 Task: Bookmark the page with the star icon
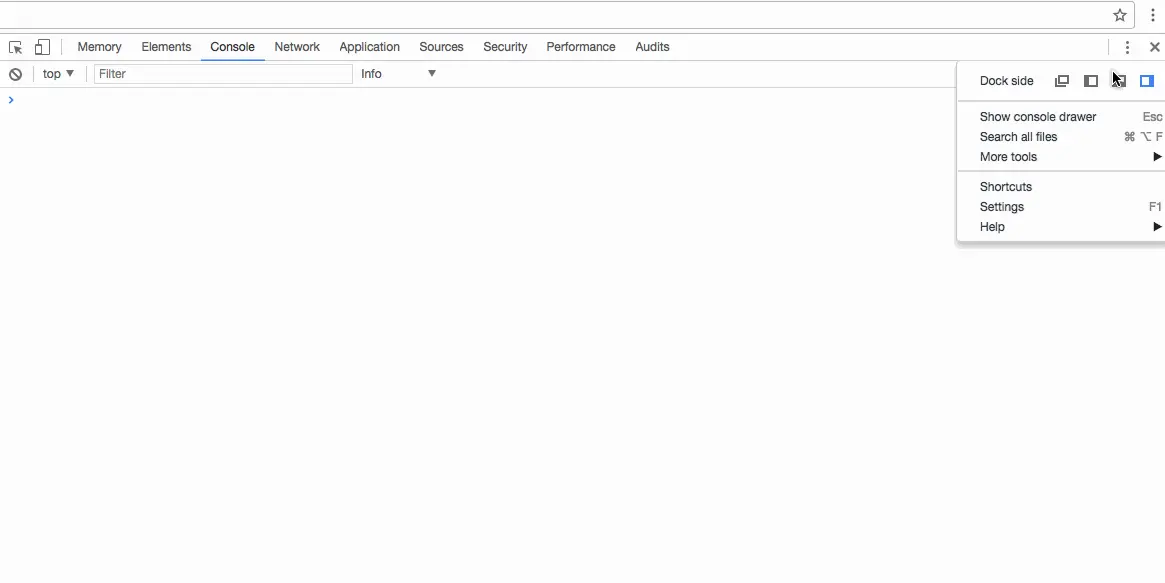(1120, 15)
